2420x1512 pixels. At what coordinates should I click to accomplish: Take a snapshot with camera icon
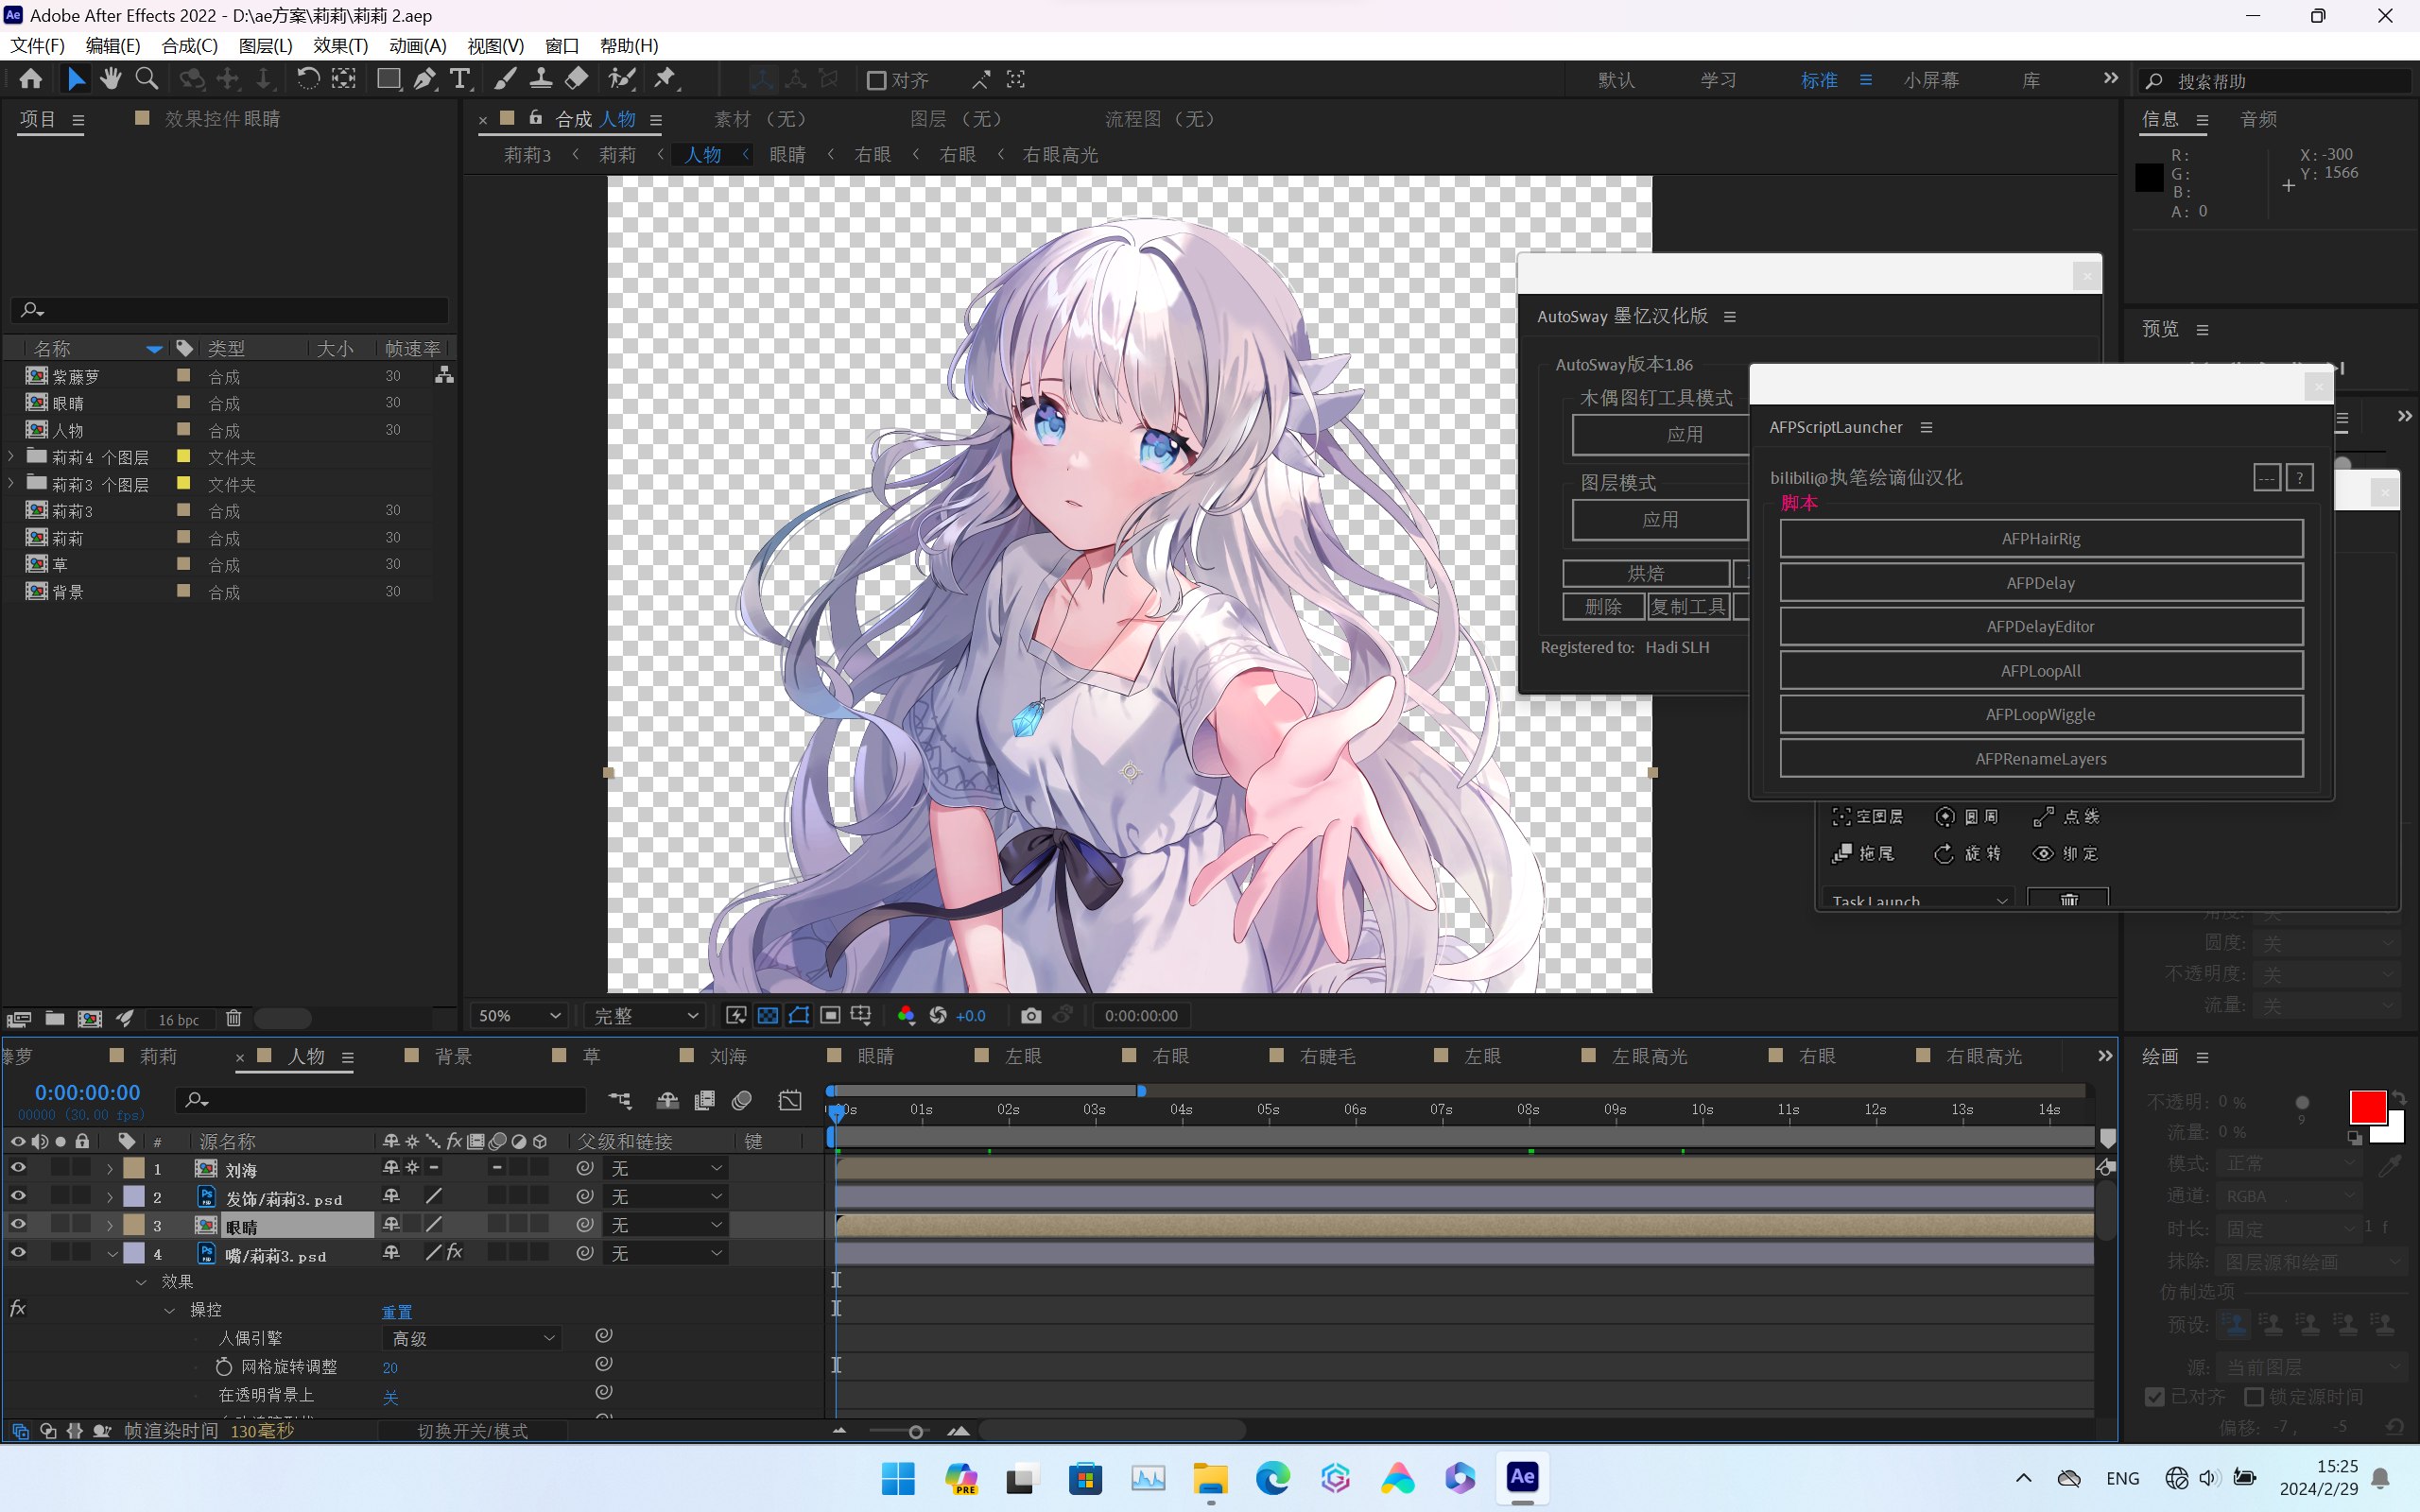(x=1031, y=1016)
